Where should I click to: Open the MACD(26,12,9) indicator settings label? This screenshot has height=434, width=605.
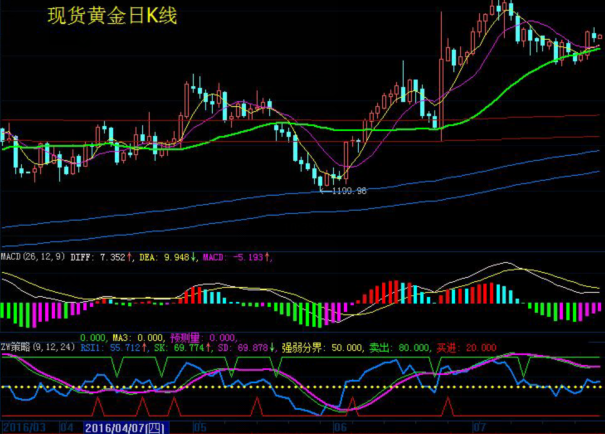(x=33, y=257)
